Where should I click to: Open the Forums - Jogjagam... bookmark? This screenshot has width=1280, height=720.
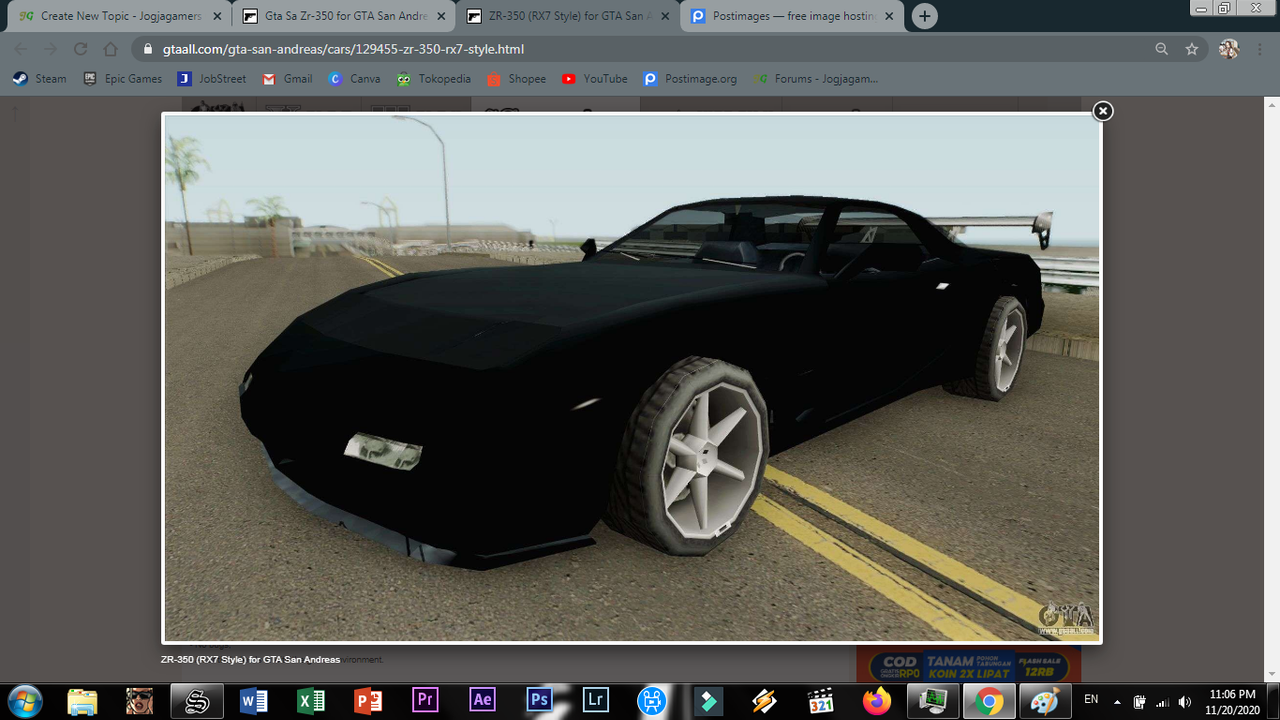tap(816, 79)
